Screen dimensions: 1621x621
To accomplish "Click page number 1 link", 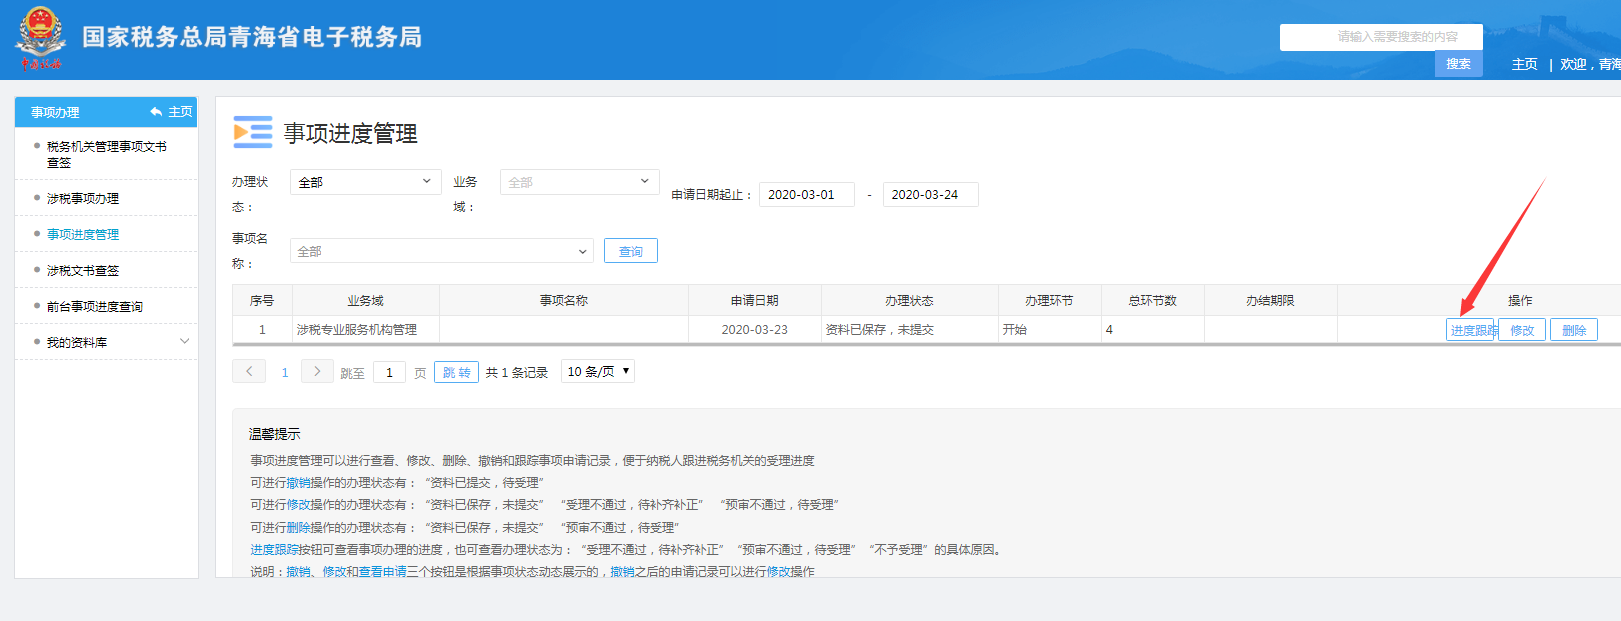I will [x=285, y=372].
